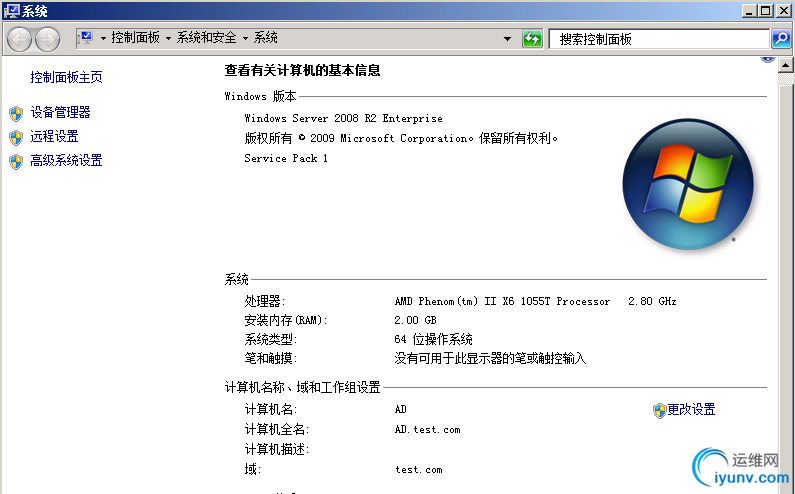Viewport: 795px width, 494px height.
Task: Click the Forward navigation arrow button
Action: (48, 39)
